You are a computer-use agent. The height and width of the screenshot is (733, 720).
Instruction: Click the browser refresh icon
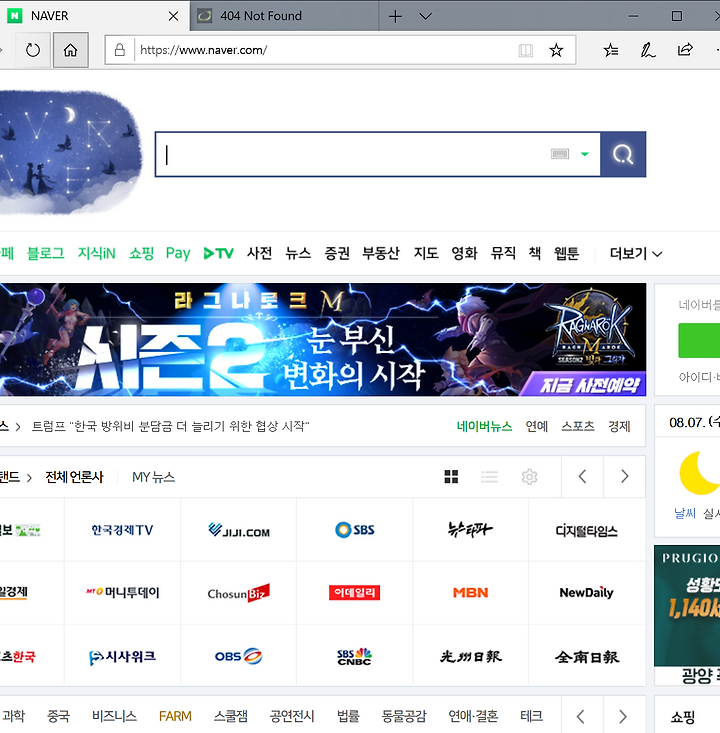(33, 50)
